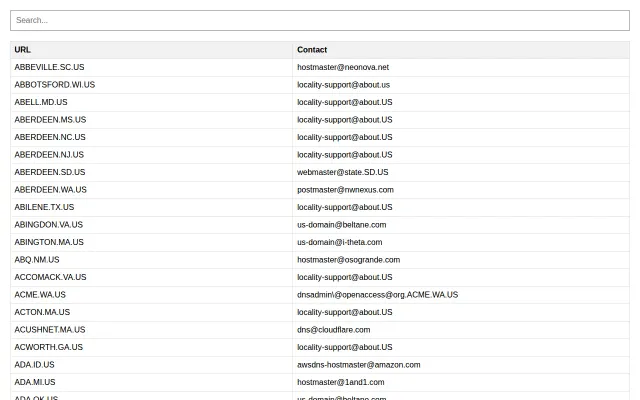640x400 pixels.
Task: Select the ABINGTON.MA.US cell
Action: [x=151, y=243]
